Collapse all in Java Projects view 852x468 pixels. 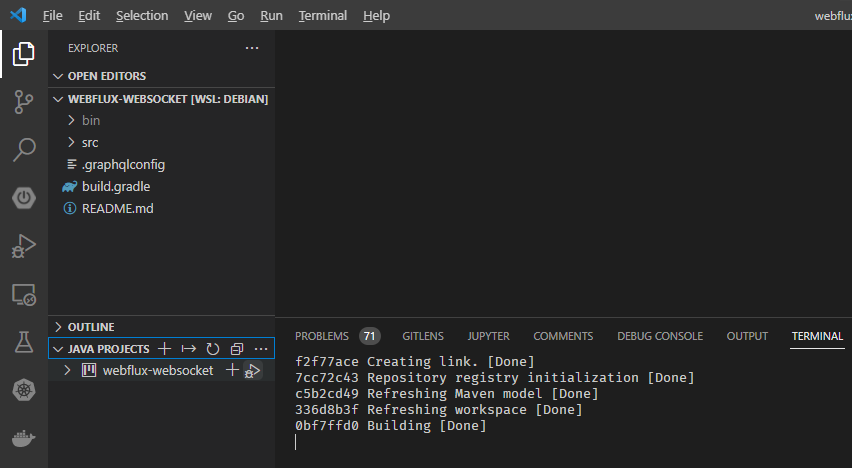pyautogui.click(x=236, y=348)
